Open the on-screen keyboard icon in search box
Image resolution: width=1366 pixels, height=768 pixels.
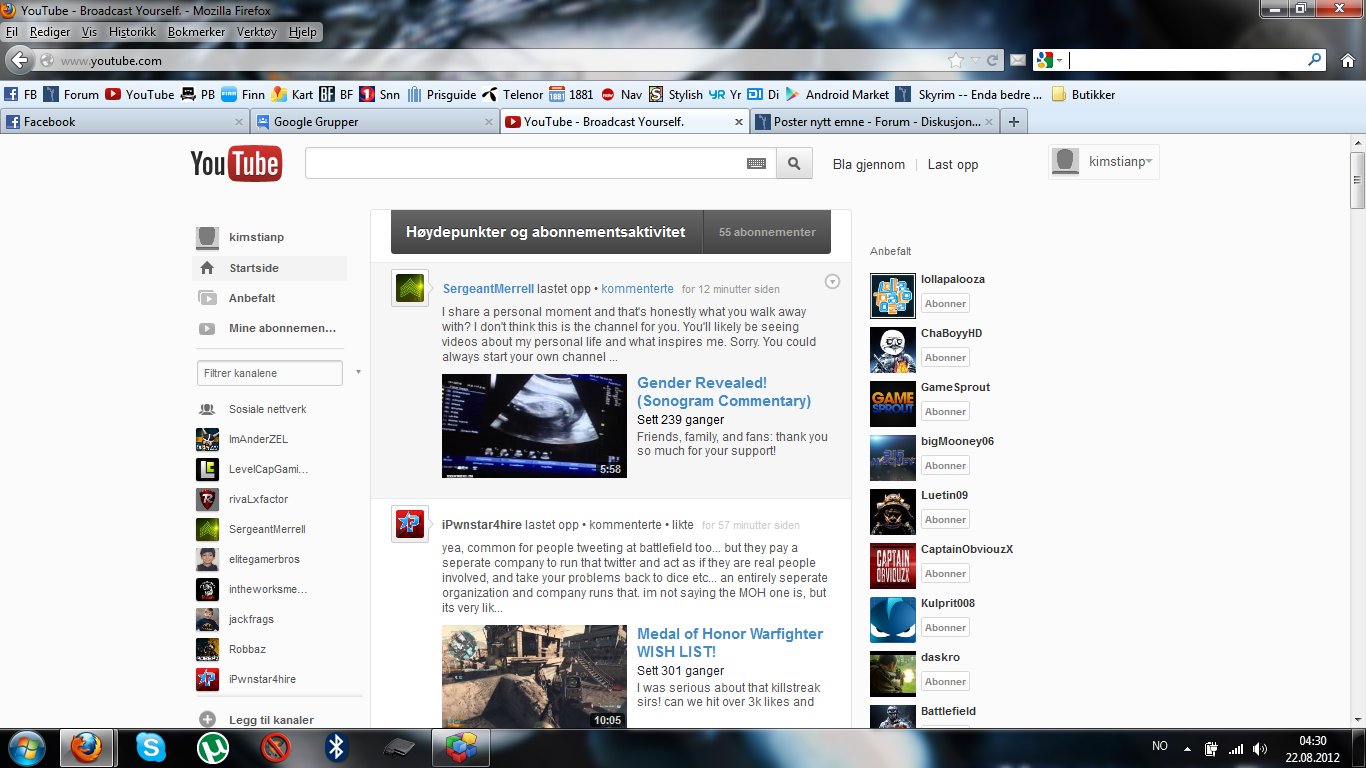756,164
